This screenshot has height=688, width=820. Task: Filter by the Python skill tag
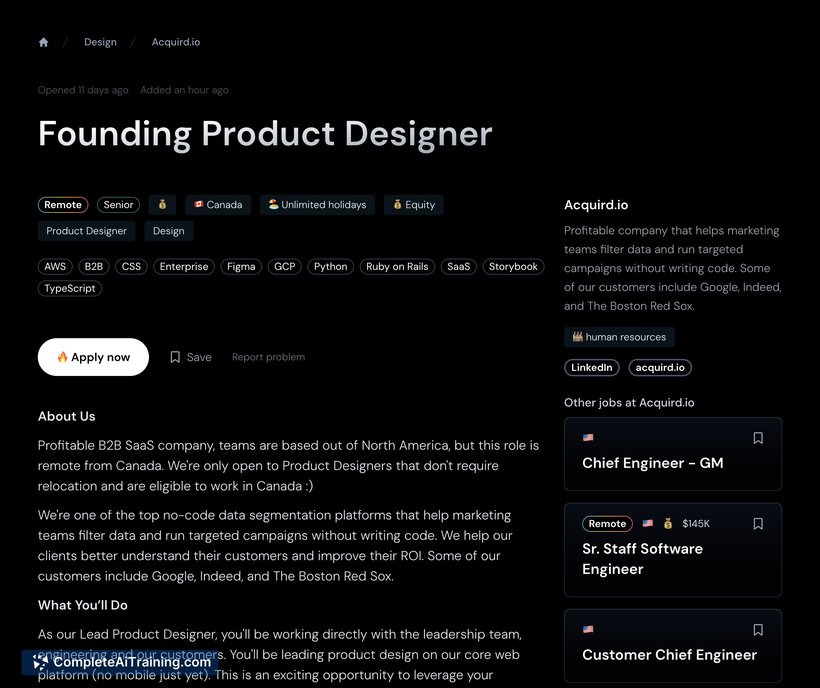331,267
